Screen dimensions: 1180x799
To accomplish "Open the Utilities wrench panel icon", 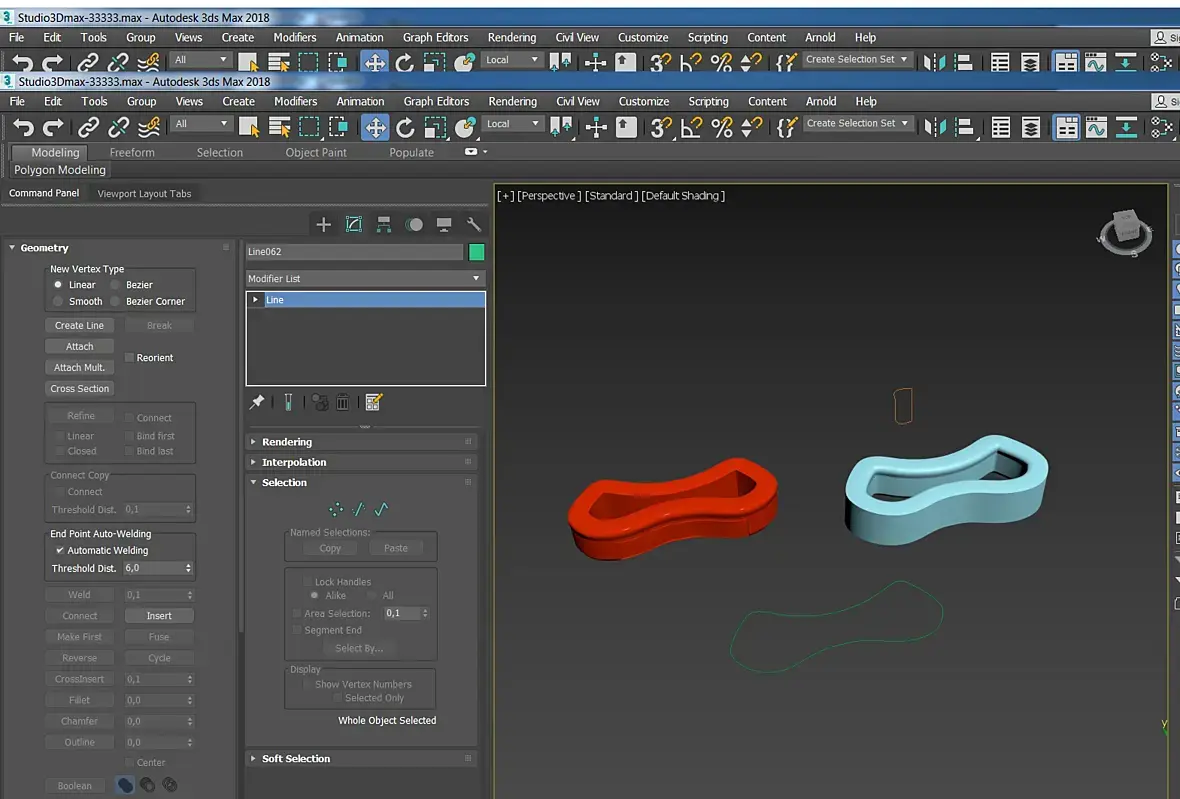I will click(x=474, y=225).
